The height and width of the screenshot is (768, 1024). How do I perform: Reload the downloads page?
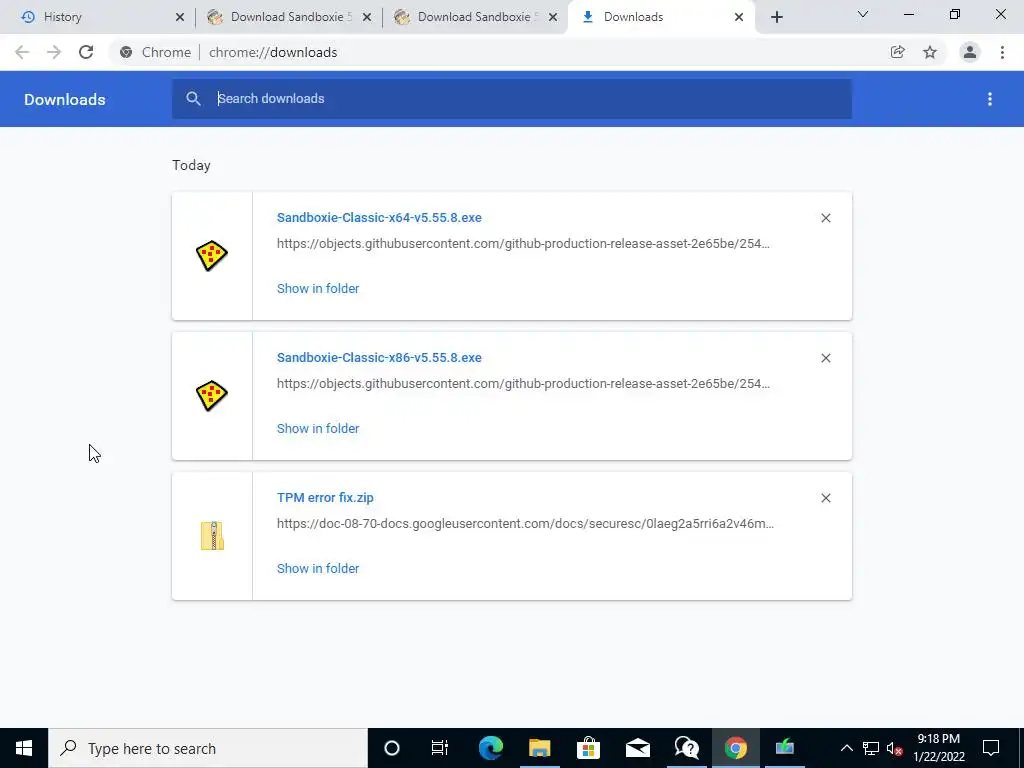point(86,52)
